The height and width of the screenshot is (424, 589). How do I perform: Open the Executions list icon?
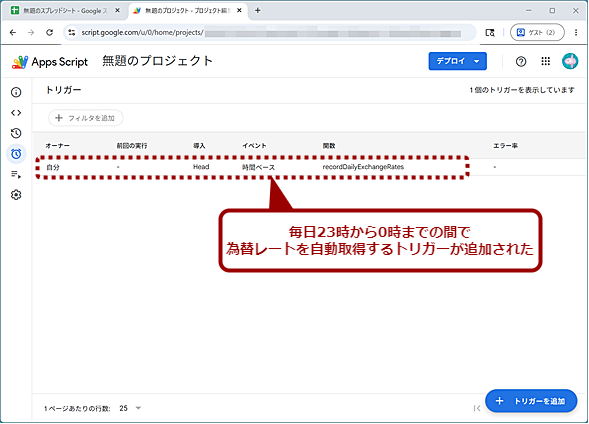pyautogui.click(x=16, y=174)
